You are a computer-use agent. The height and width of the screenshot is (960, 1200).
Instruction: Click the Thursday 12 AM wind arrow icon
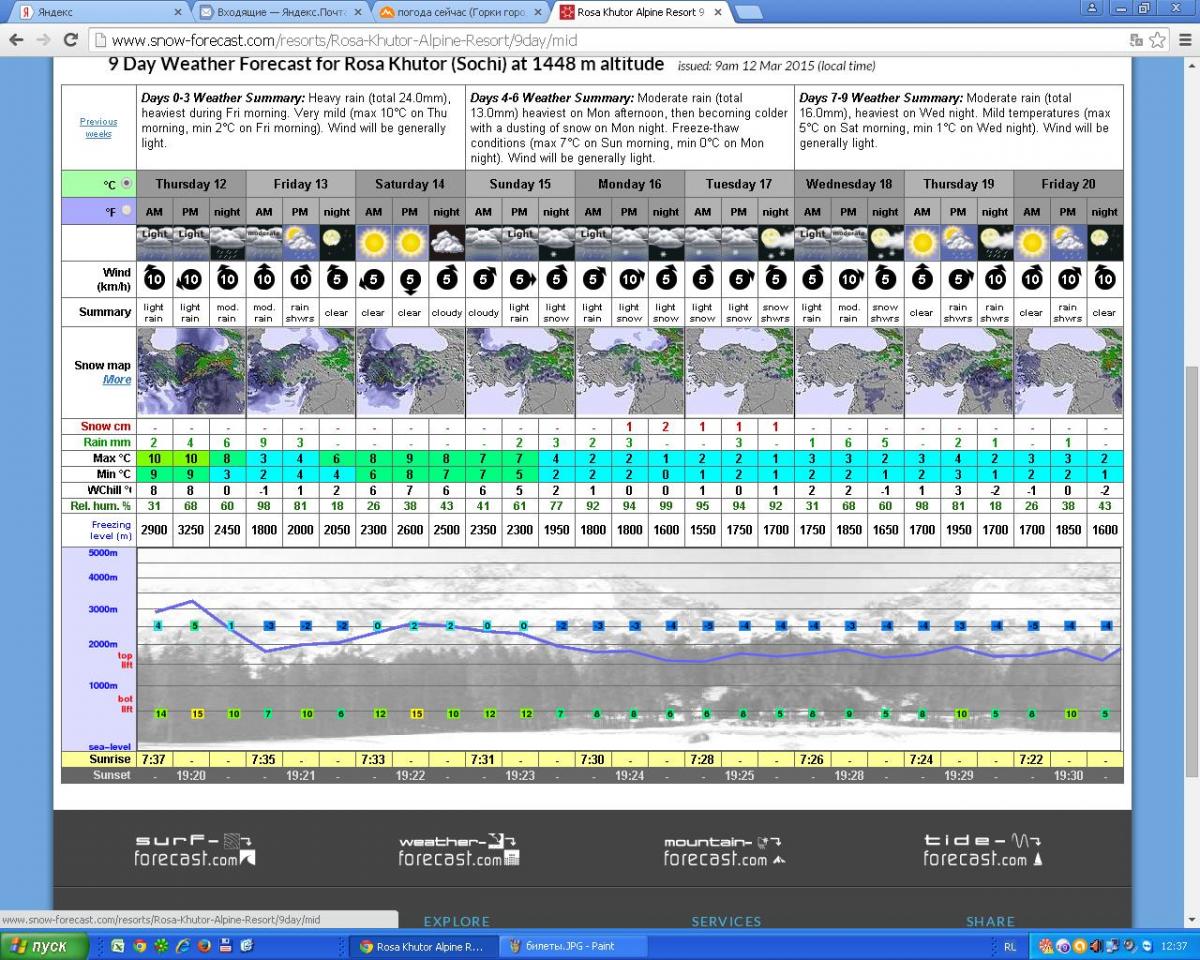154,279
